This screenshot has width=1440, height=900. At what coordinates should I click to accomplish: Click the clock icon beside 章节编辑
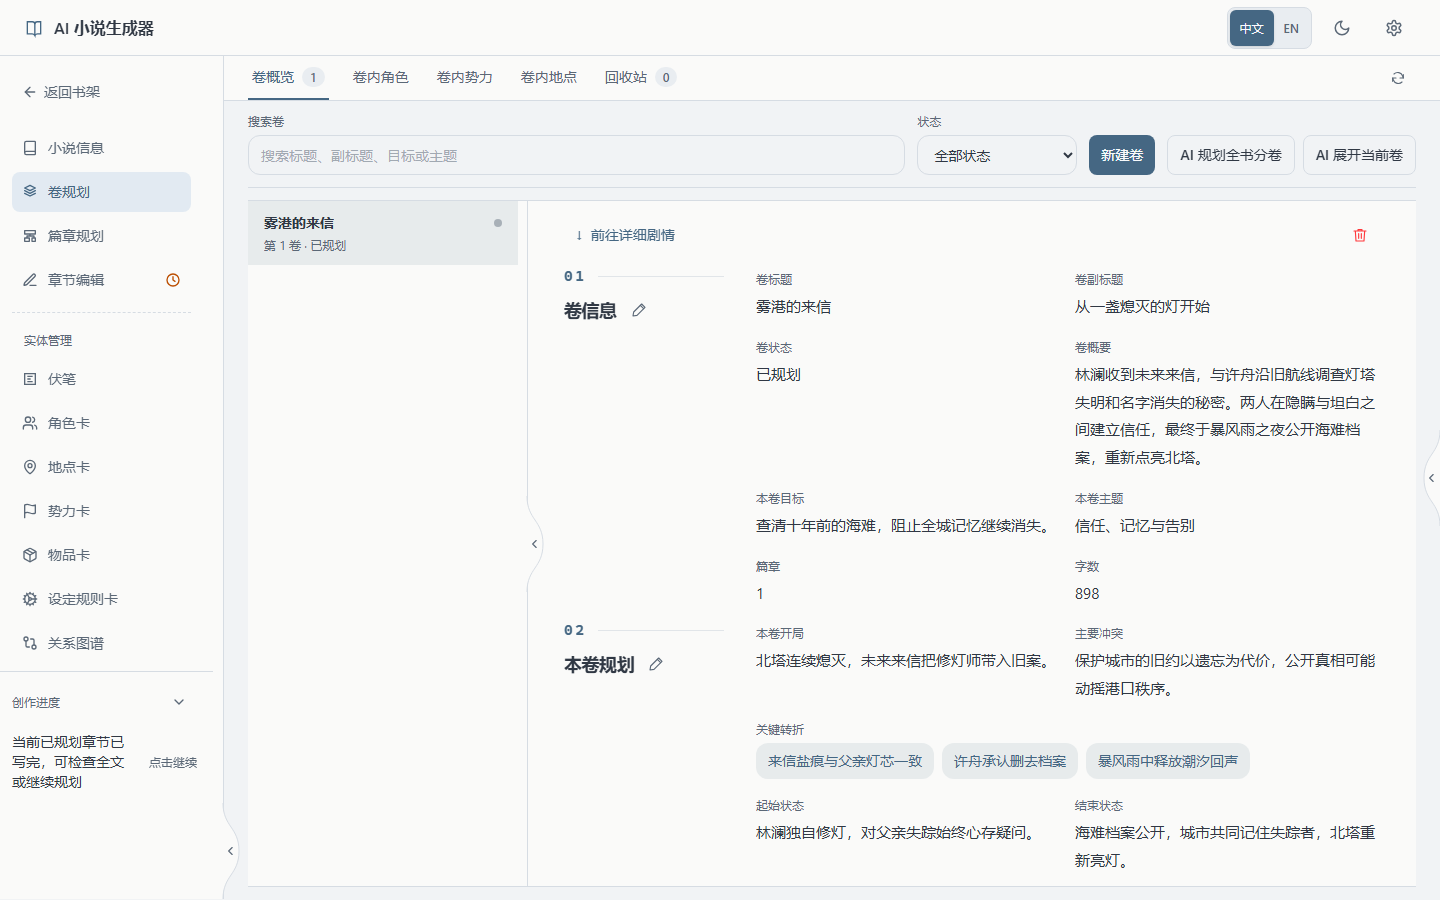pyautogui.click(x=173, y=280)
